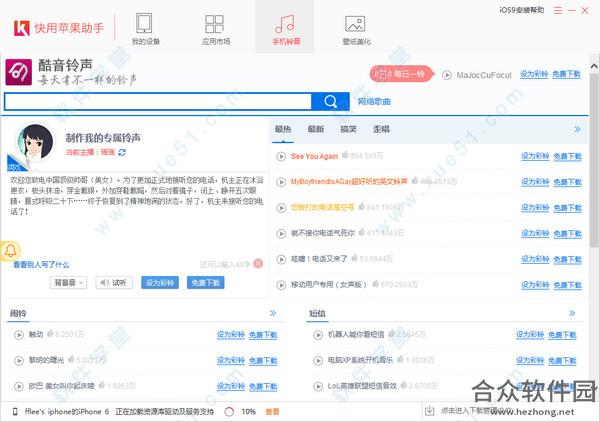Click the ringtone search input field
600x422 pixels.
click(x=158, y=101)
